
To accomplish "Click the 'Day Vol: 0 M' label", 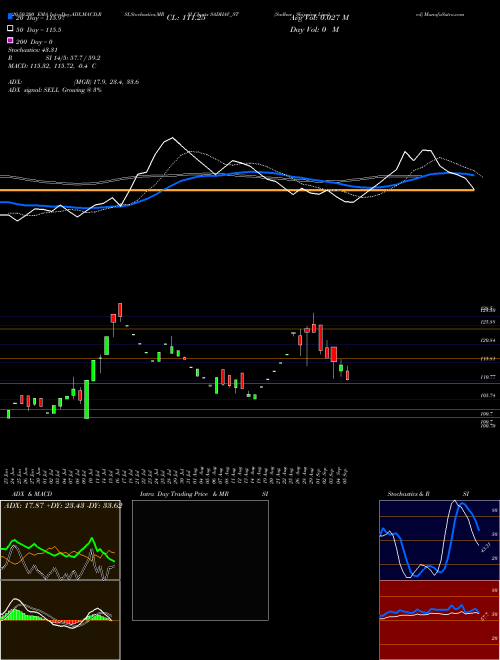I will coord(315,30).
